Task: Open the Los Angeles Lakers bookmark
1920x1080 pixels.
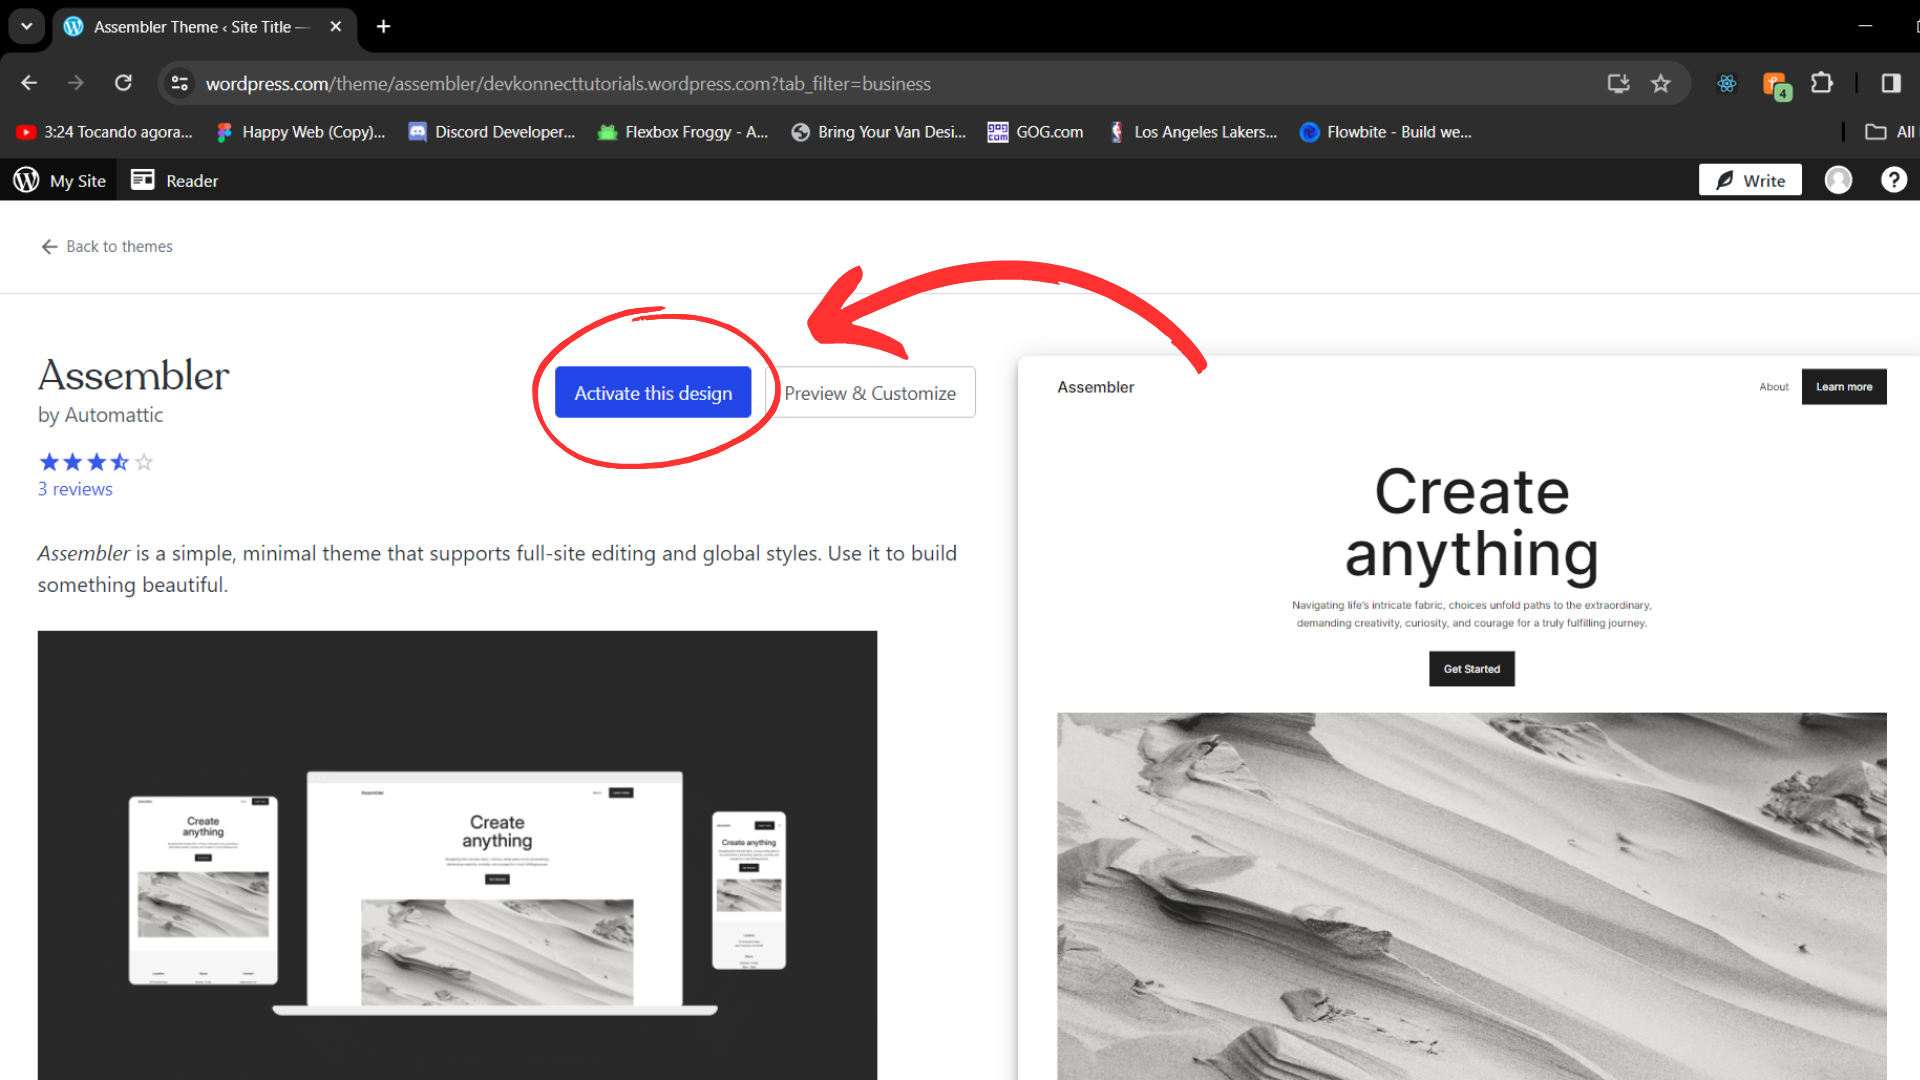Action: tap(1193, 132)
